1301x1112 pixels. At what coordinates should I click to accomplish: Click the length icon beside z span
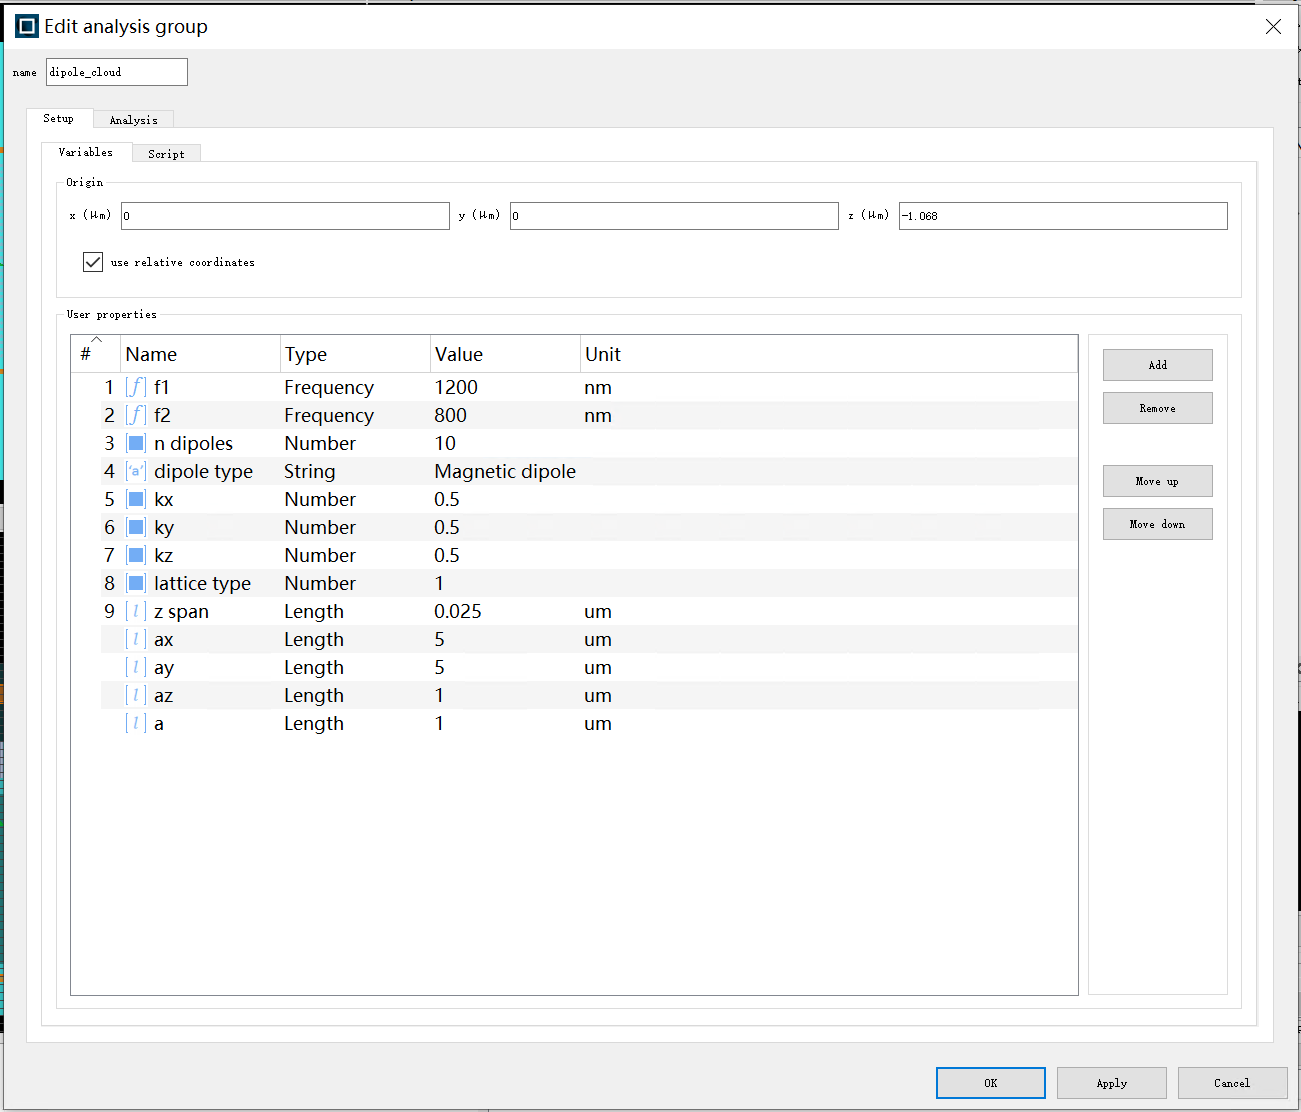pos(136,611)
